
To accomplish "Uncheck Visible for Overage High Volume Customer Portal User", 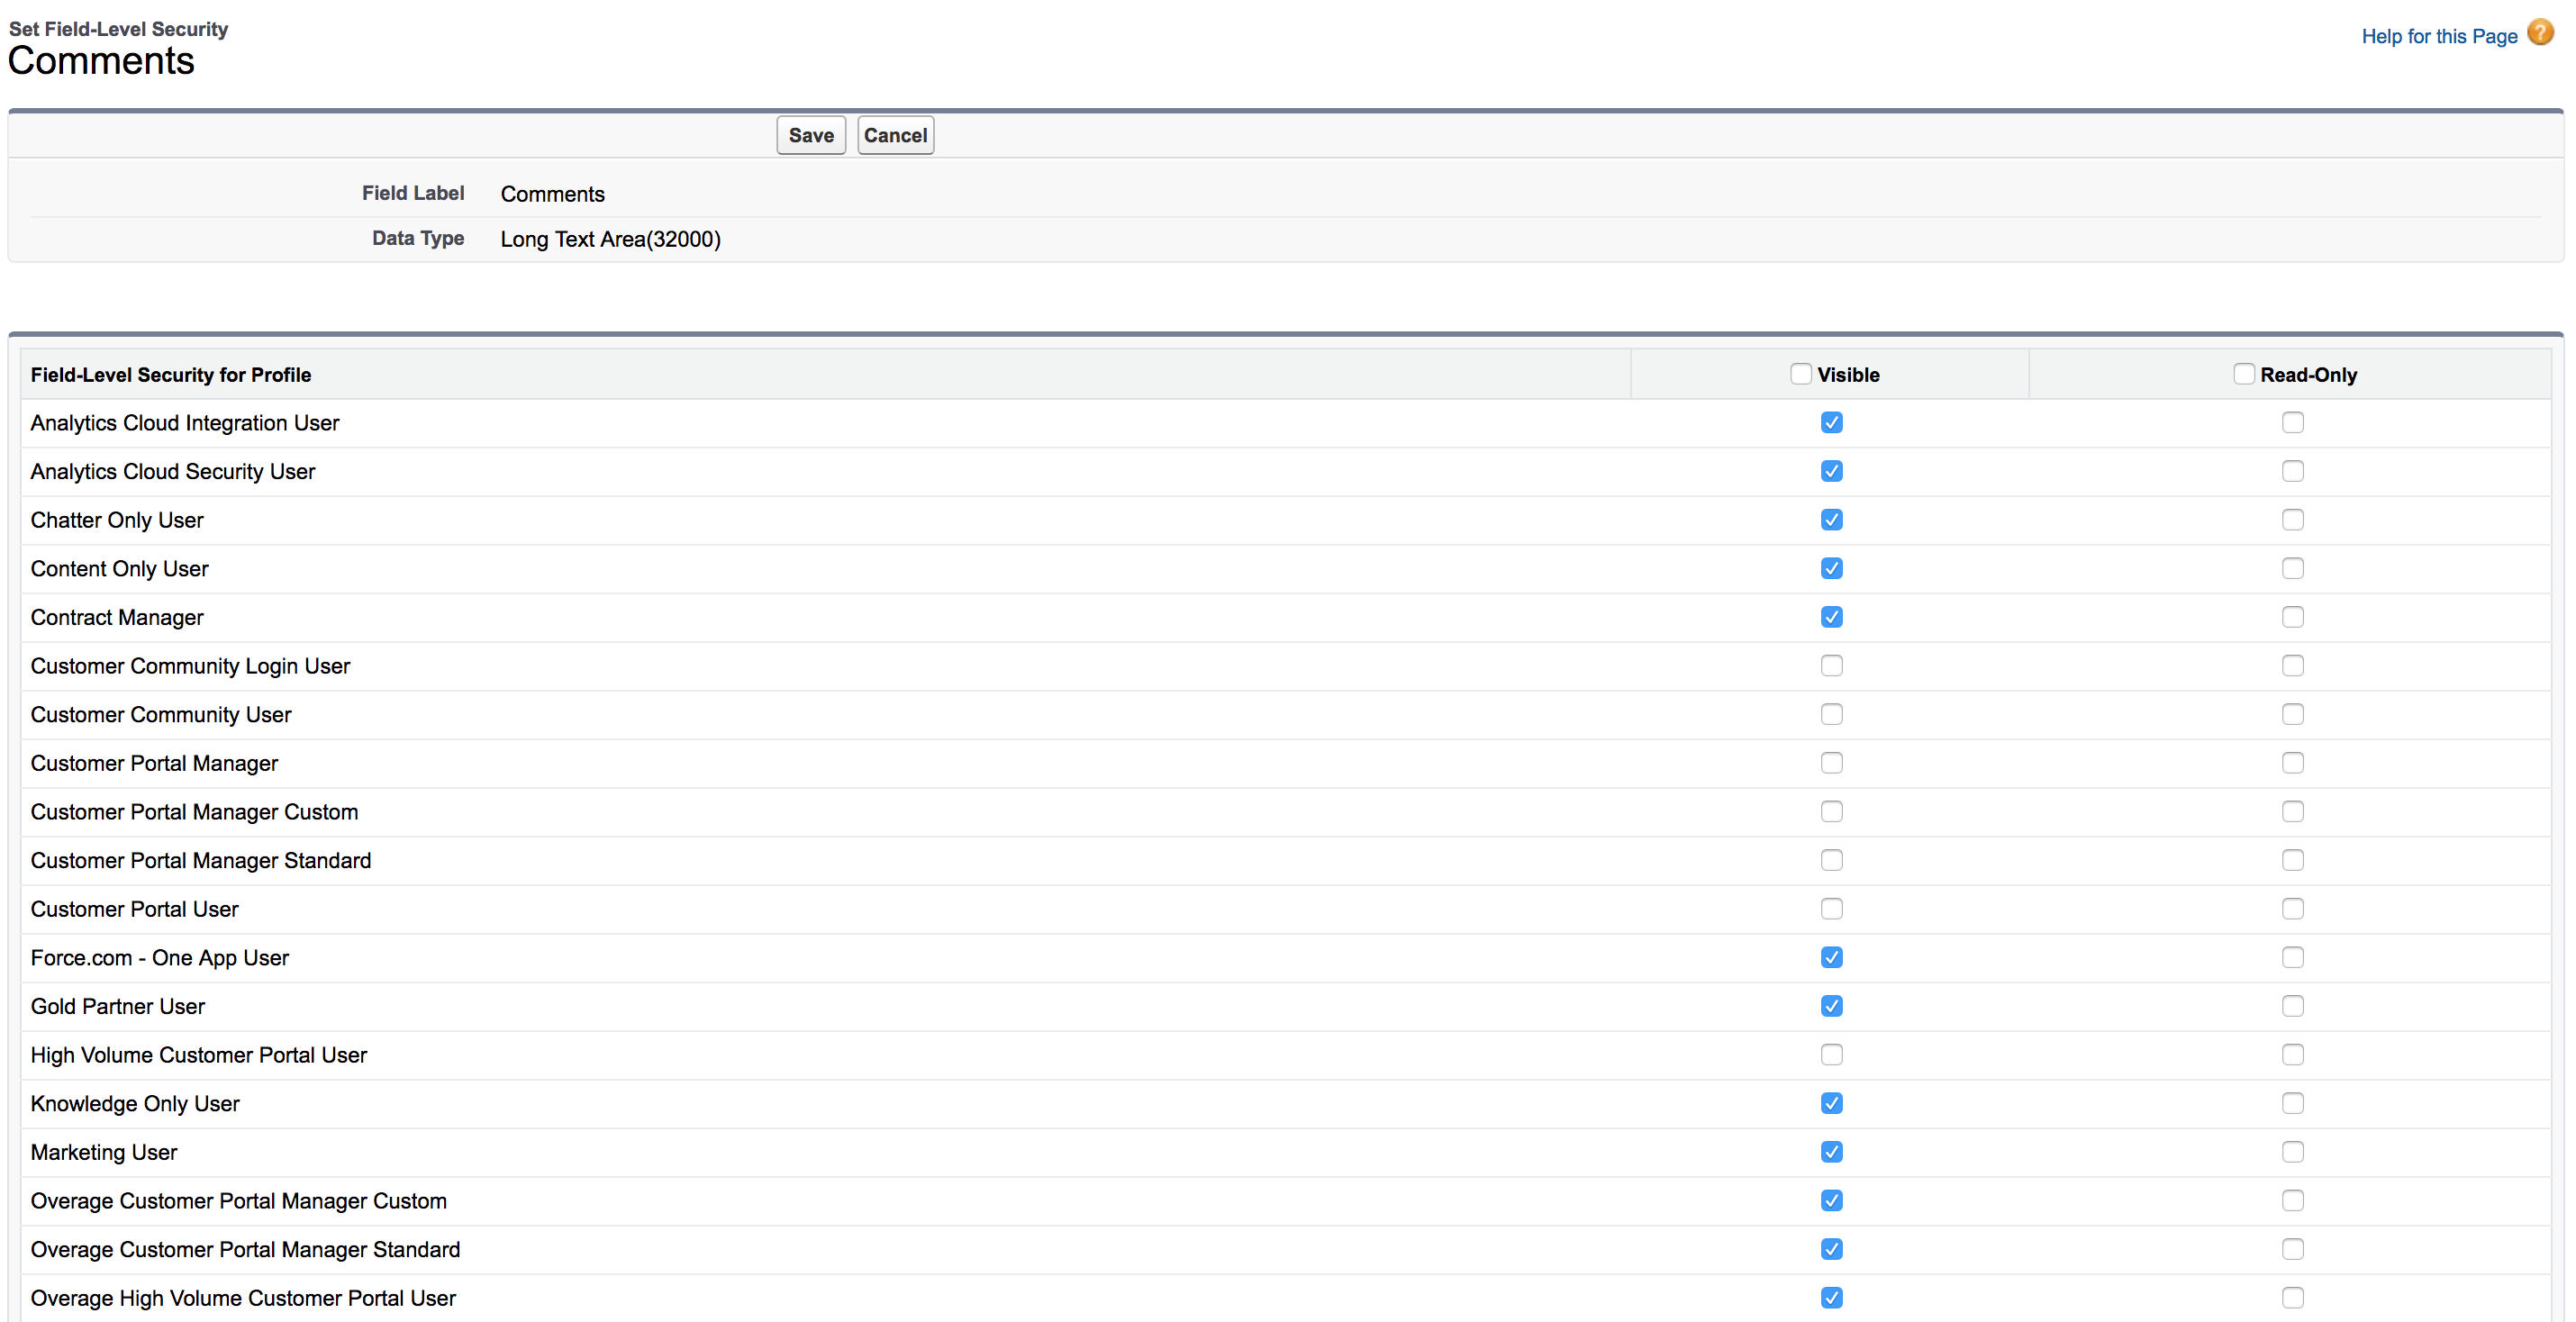I will click(1831, 1298).
